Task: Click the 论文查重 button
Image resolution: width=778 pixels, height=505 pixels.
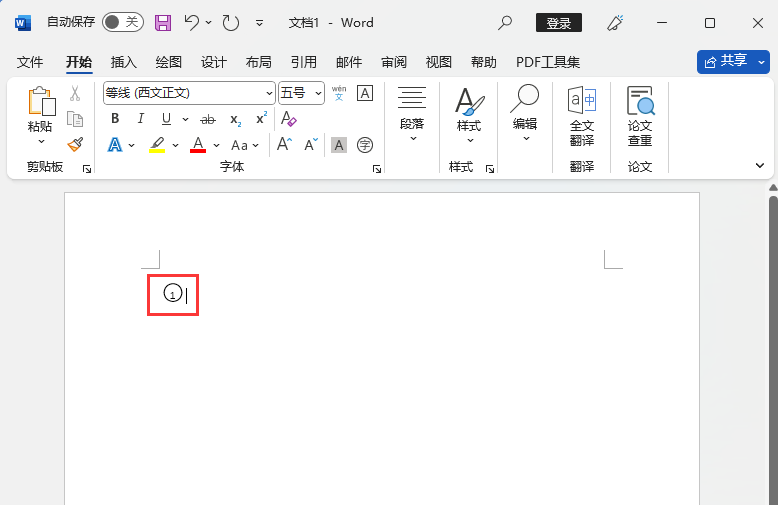Action: (640, 116)
